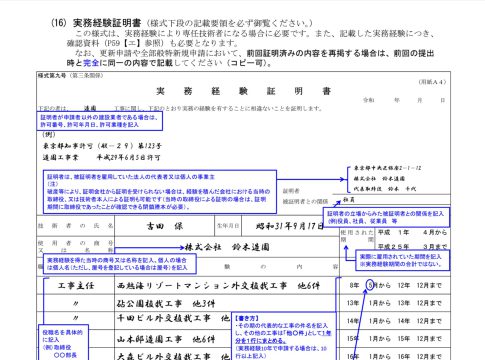
Task: Click the spaced form title 実務経験証明書
Action: (x=243, y=91)
